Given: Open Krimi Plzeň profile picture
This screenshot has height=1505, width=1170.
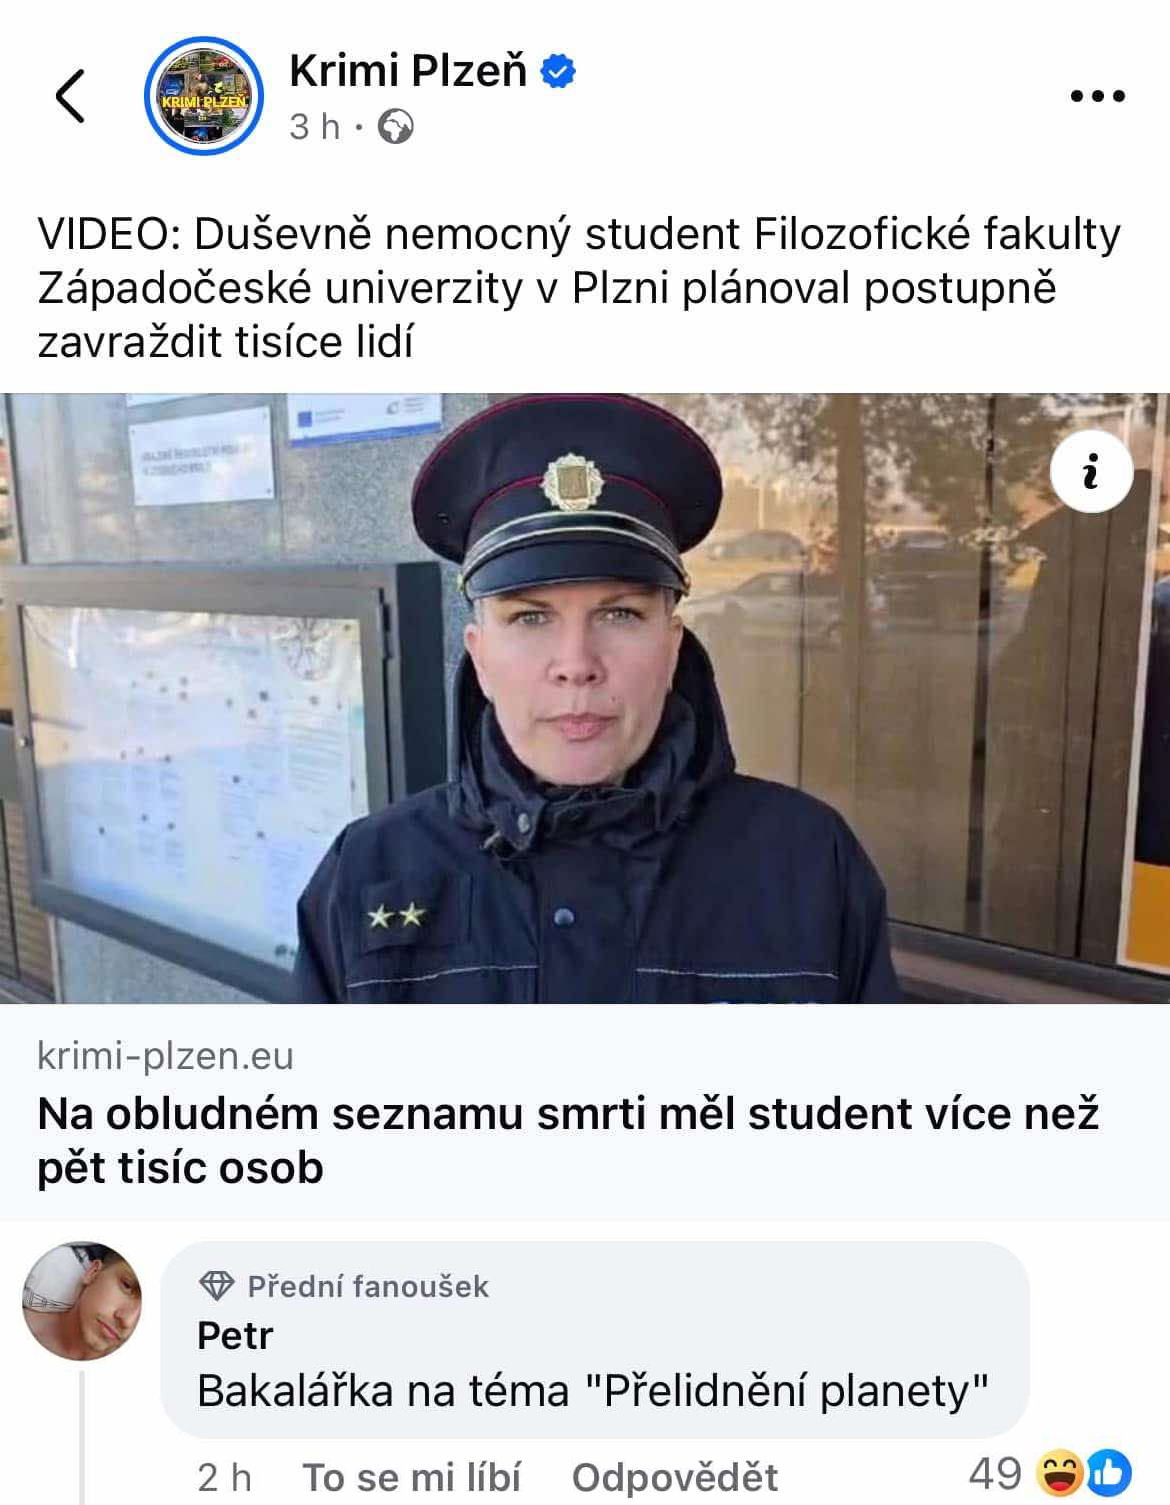Looking at the screenshot, I should pyautogui.click(x=204, y=96).
